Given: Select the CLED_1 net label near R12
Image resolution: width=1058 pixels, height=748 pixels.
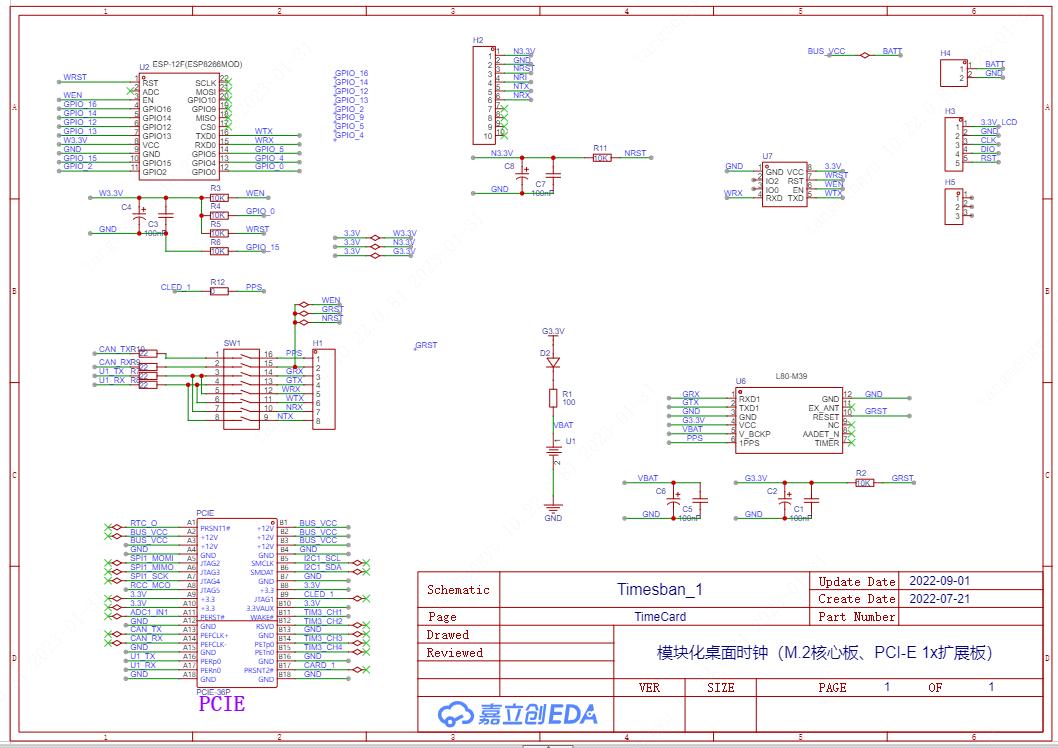Looking at the screenshot, I should 175,287.
